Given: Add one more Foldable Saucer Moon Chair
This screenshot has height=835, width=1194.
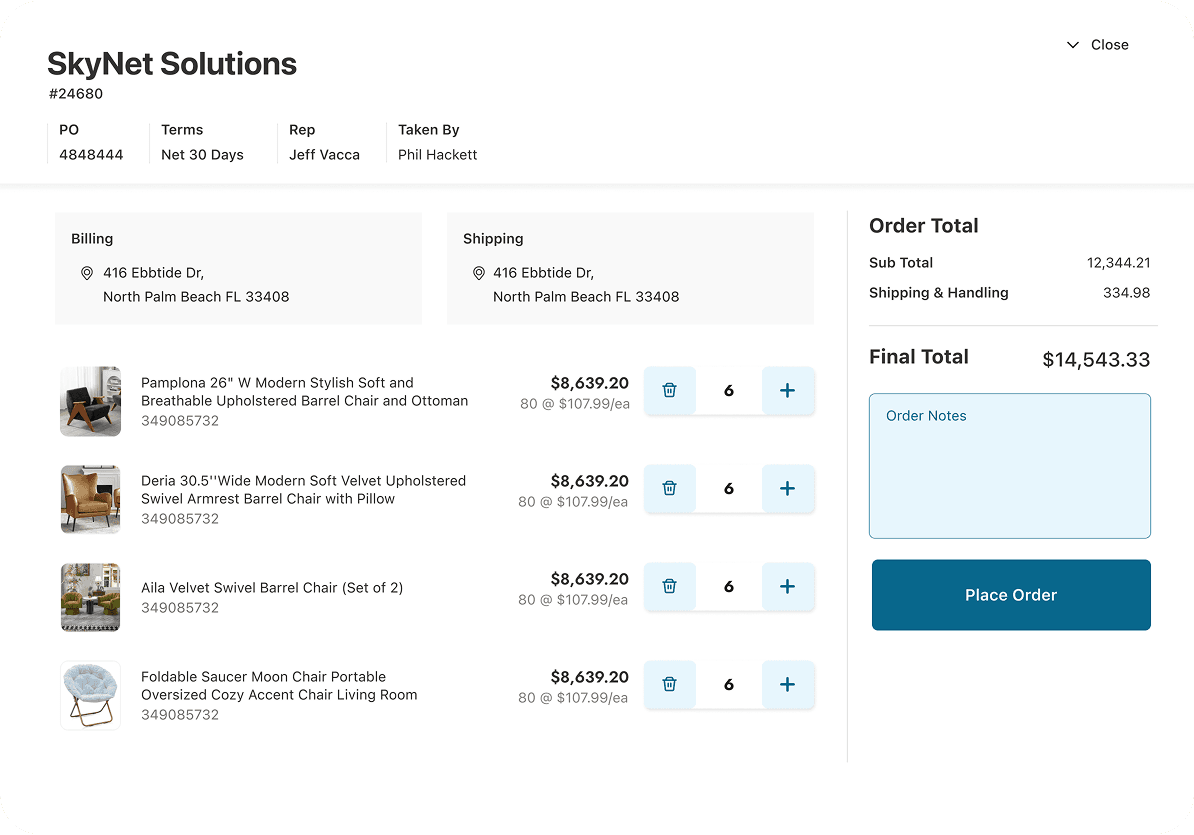Looking at the screenshot, I should click(787, 684).
